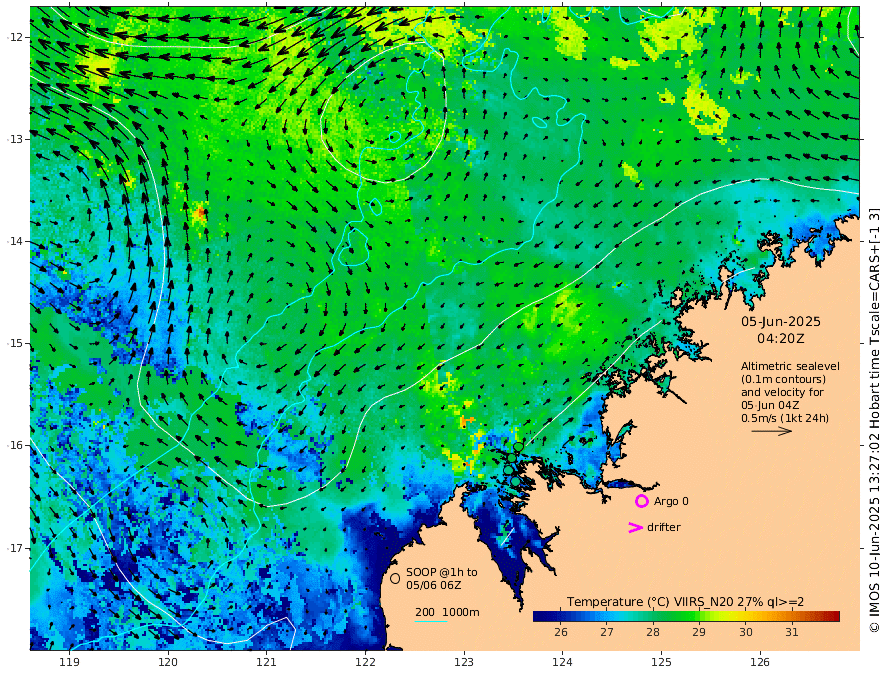Click the 'SOOP @1h to' legend text

click(x=442, y=572)
